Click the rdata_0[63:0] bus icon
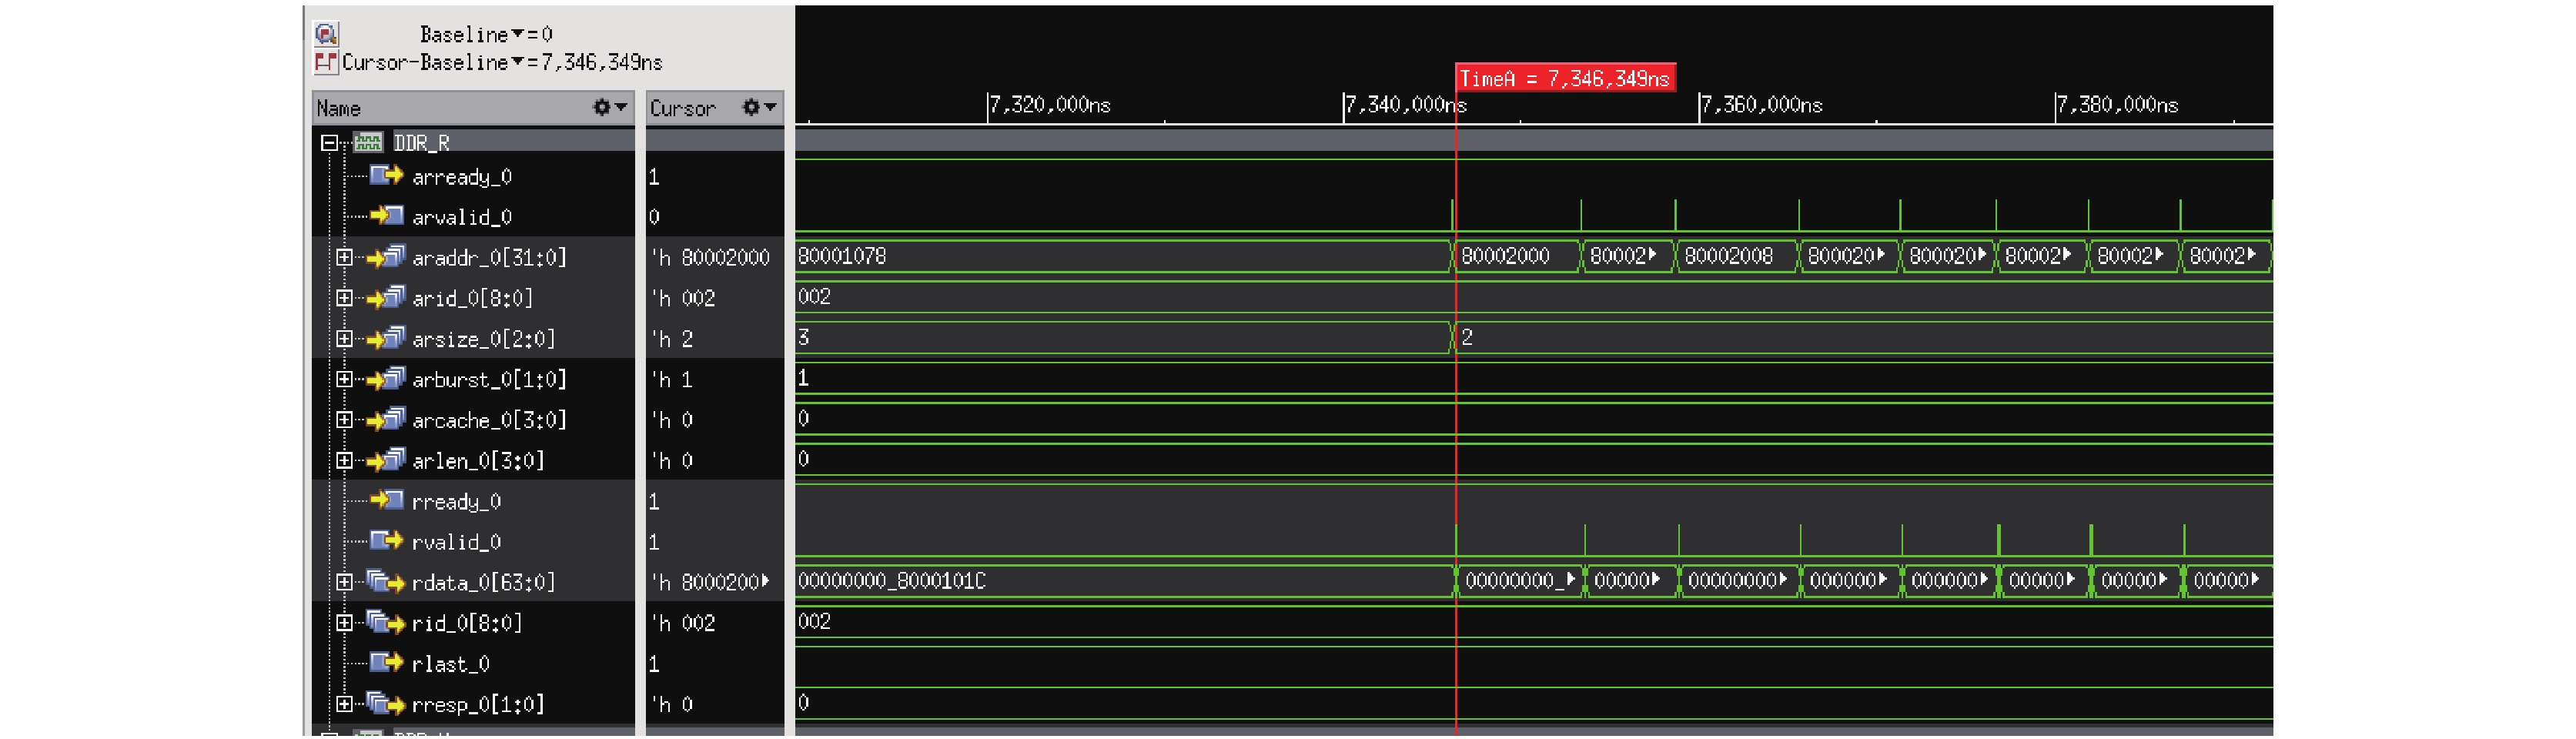 click(x=386, y=582)
